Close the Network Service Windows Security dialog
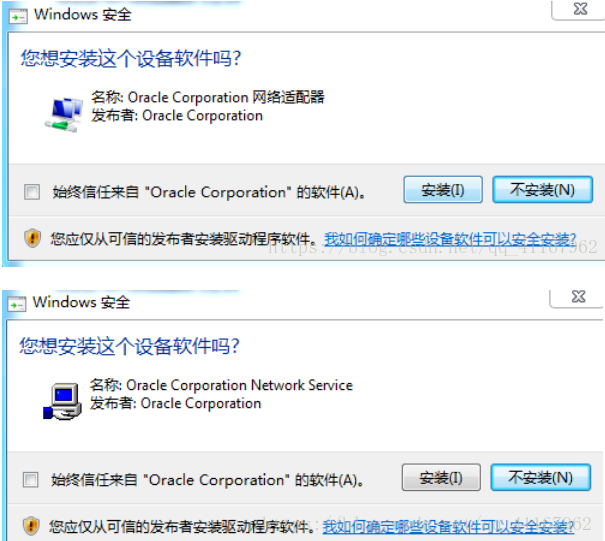Image resolution: width=605 pixels, height=541 pixels. (578, 297)
